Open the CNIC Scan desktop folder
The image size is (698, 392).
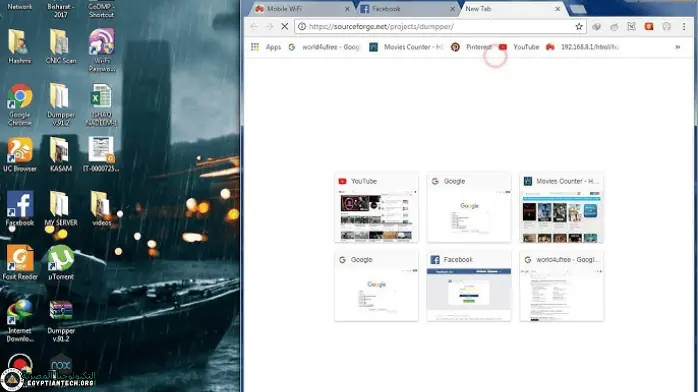(61, 46)
